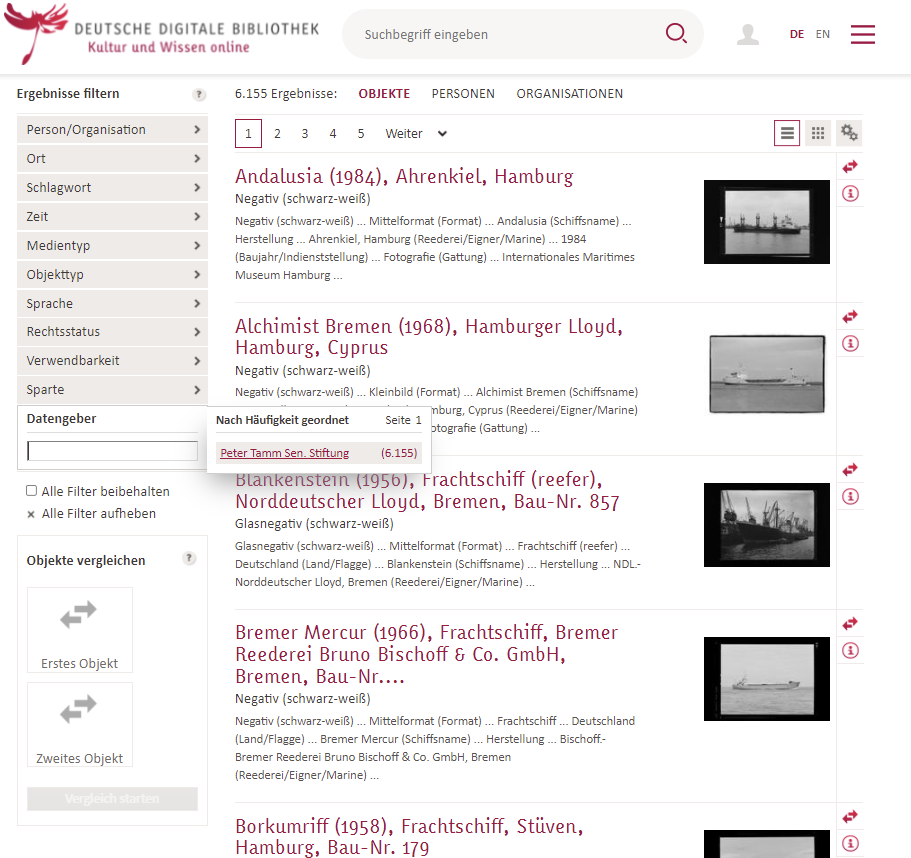
Task: Click help icon next to Ergebnisse filtern
Action: coord(199,94)
